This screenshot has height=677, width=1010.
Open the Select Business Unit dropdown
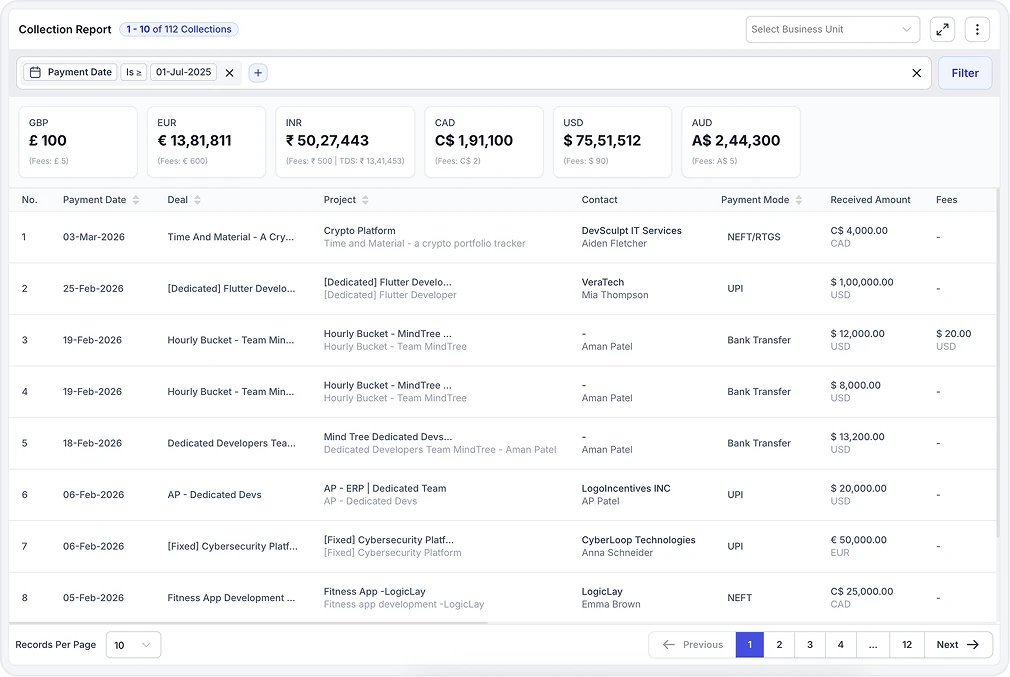(x=832, y=30)
